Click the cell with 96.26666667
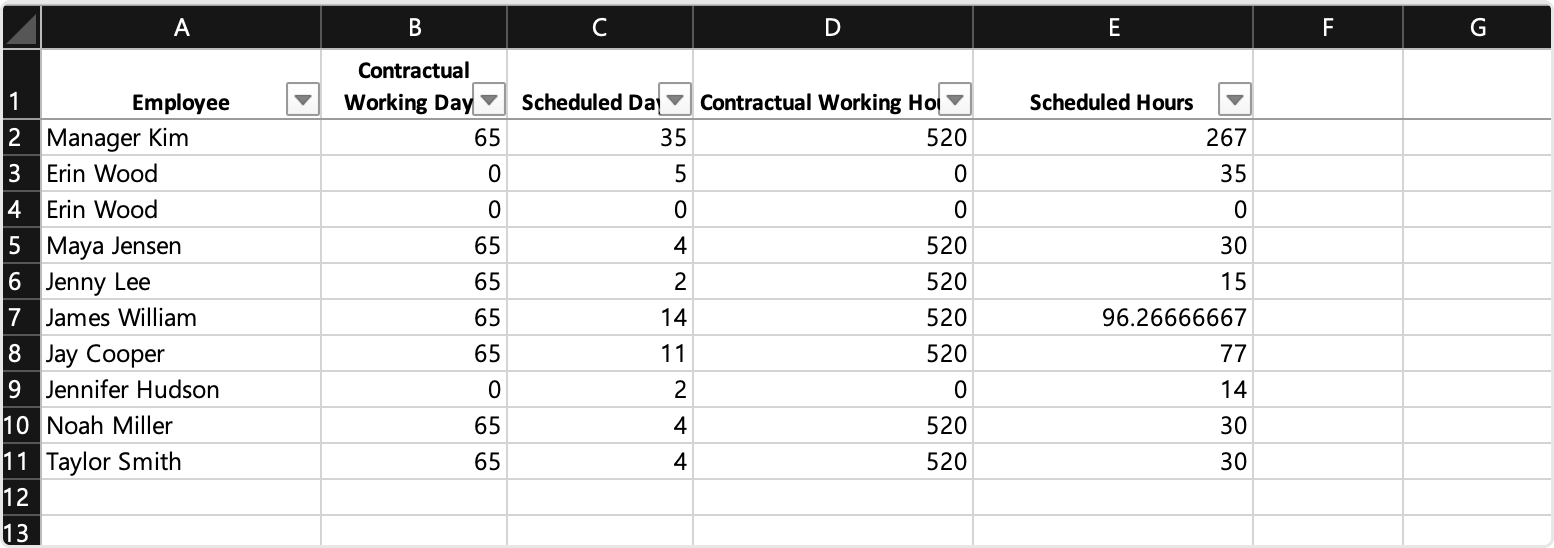 click(1113, 318)
